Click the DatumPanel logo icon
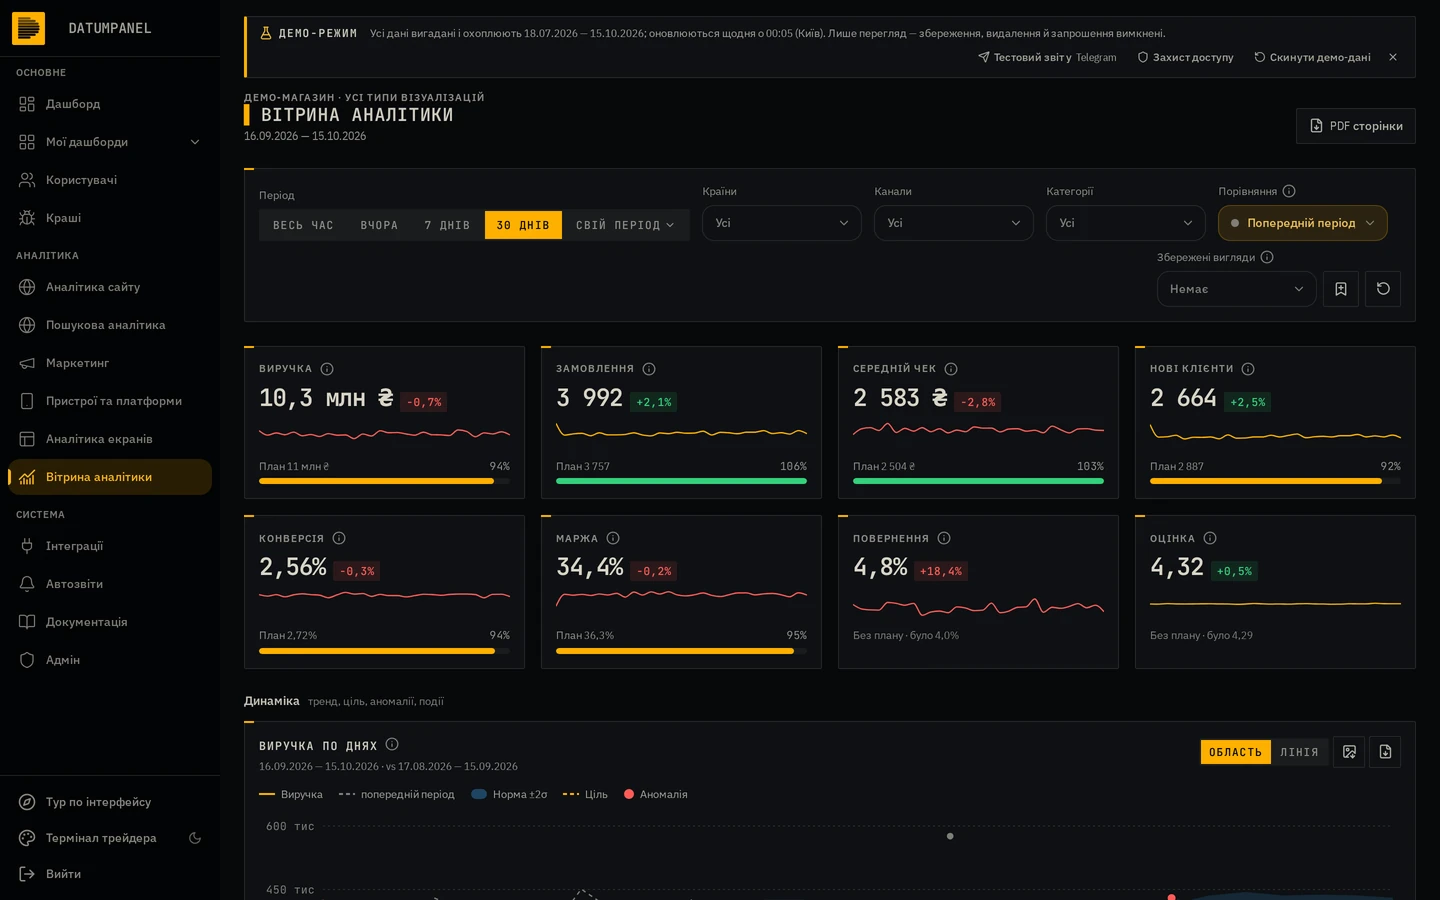The image size is (1440, 900). point(28,28)
